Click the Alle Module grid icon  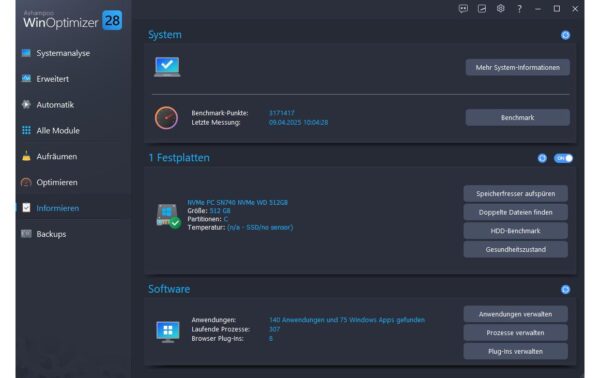point(26,130)
